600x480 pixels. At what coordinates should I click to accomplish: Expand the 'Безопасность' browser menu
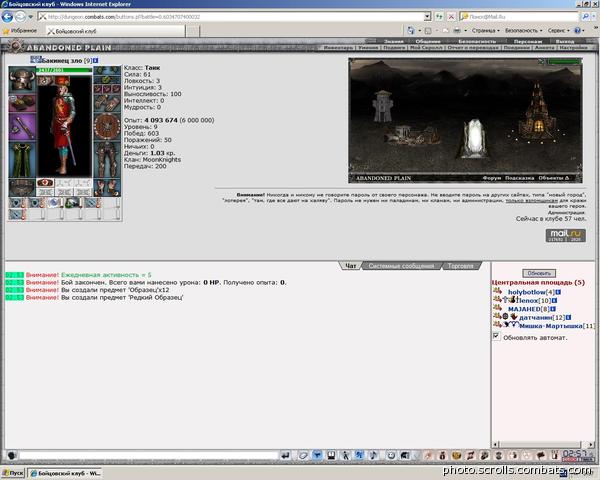523,30
